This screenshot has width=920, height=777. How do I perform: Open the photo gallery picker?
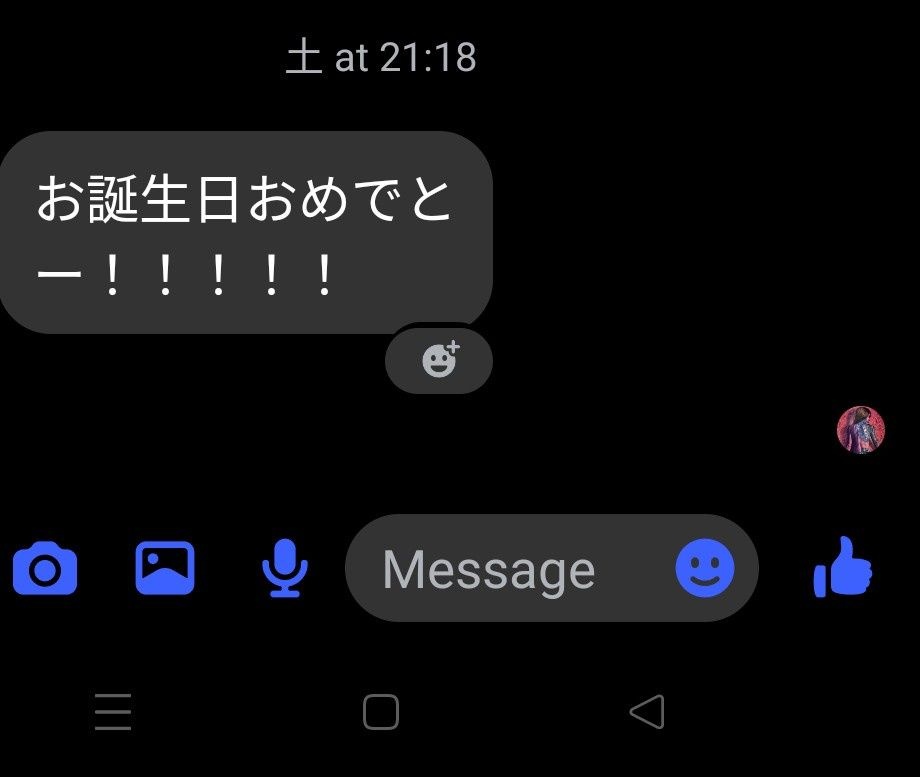point(165,568)
